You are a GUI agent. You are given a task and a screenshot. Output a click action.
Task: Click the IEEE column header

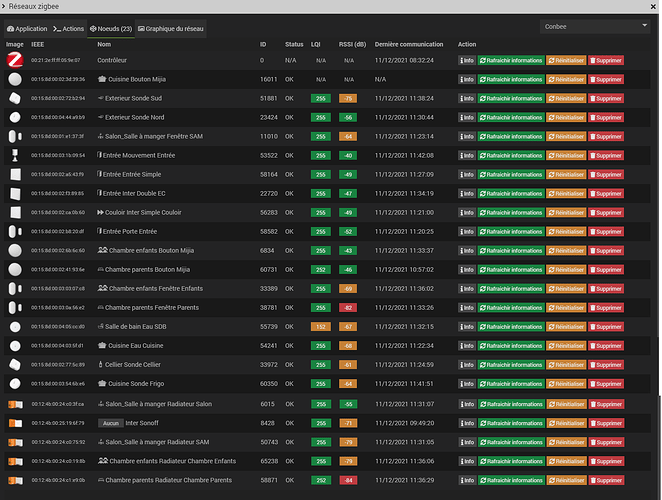pos(37,44)
